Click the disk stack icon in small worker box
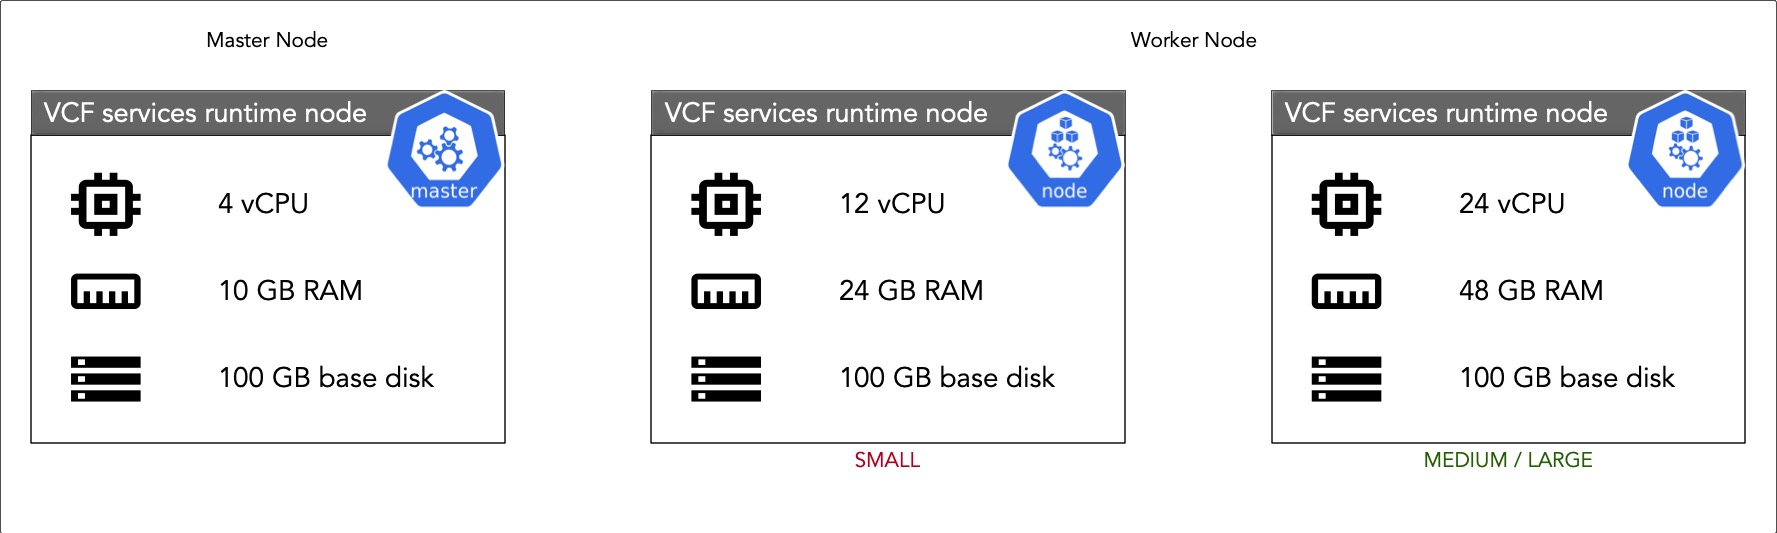 [726, 379]
